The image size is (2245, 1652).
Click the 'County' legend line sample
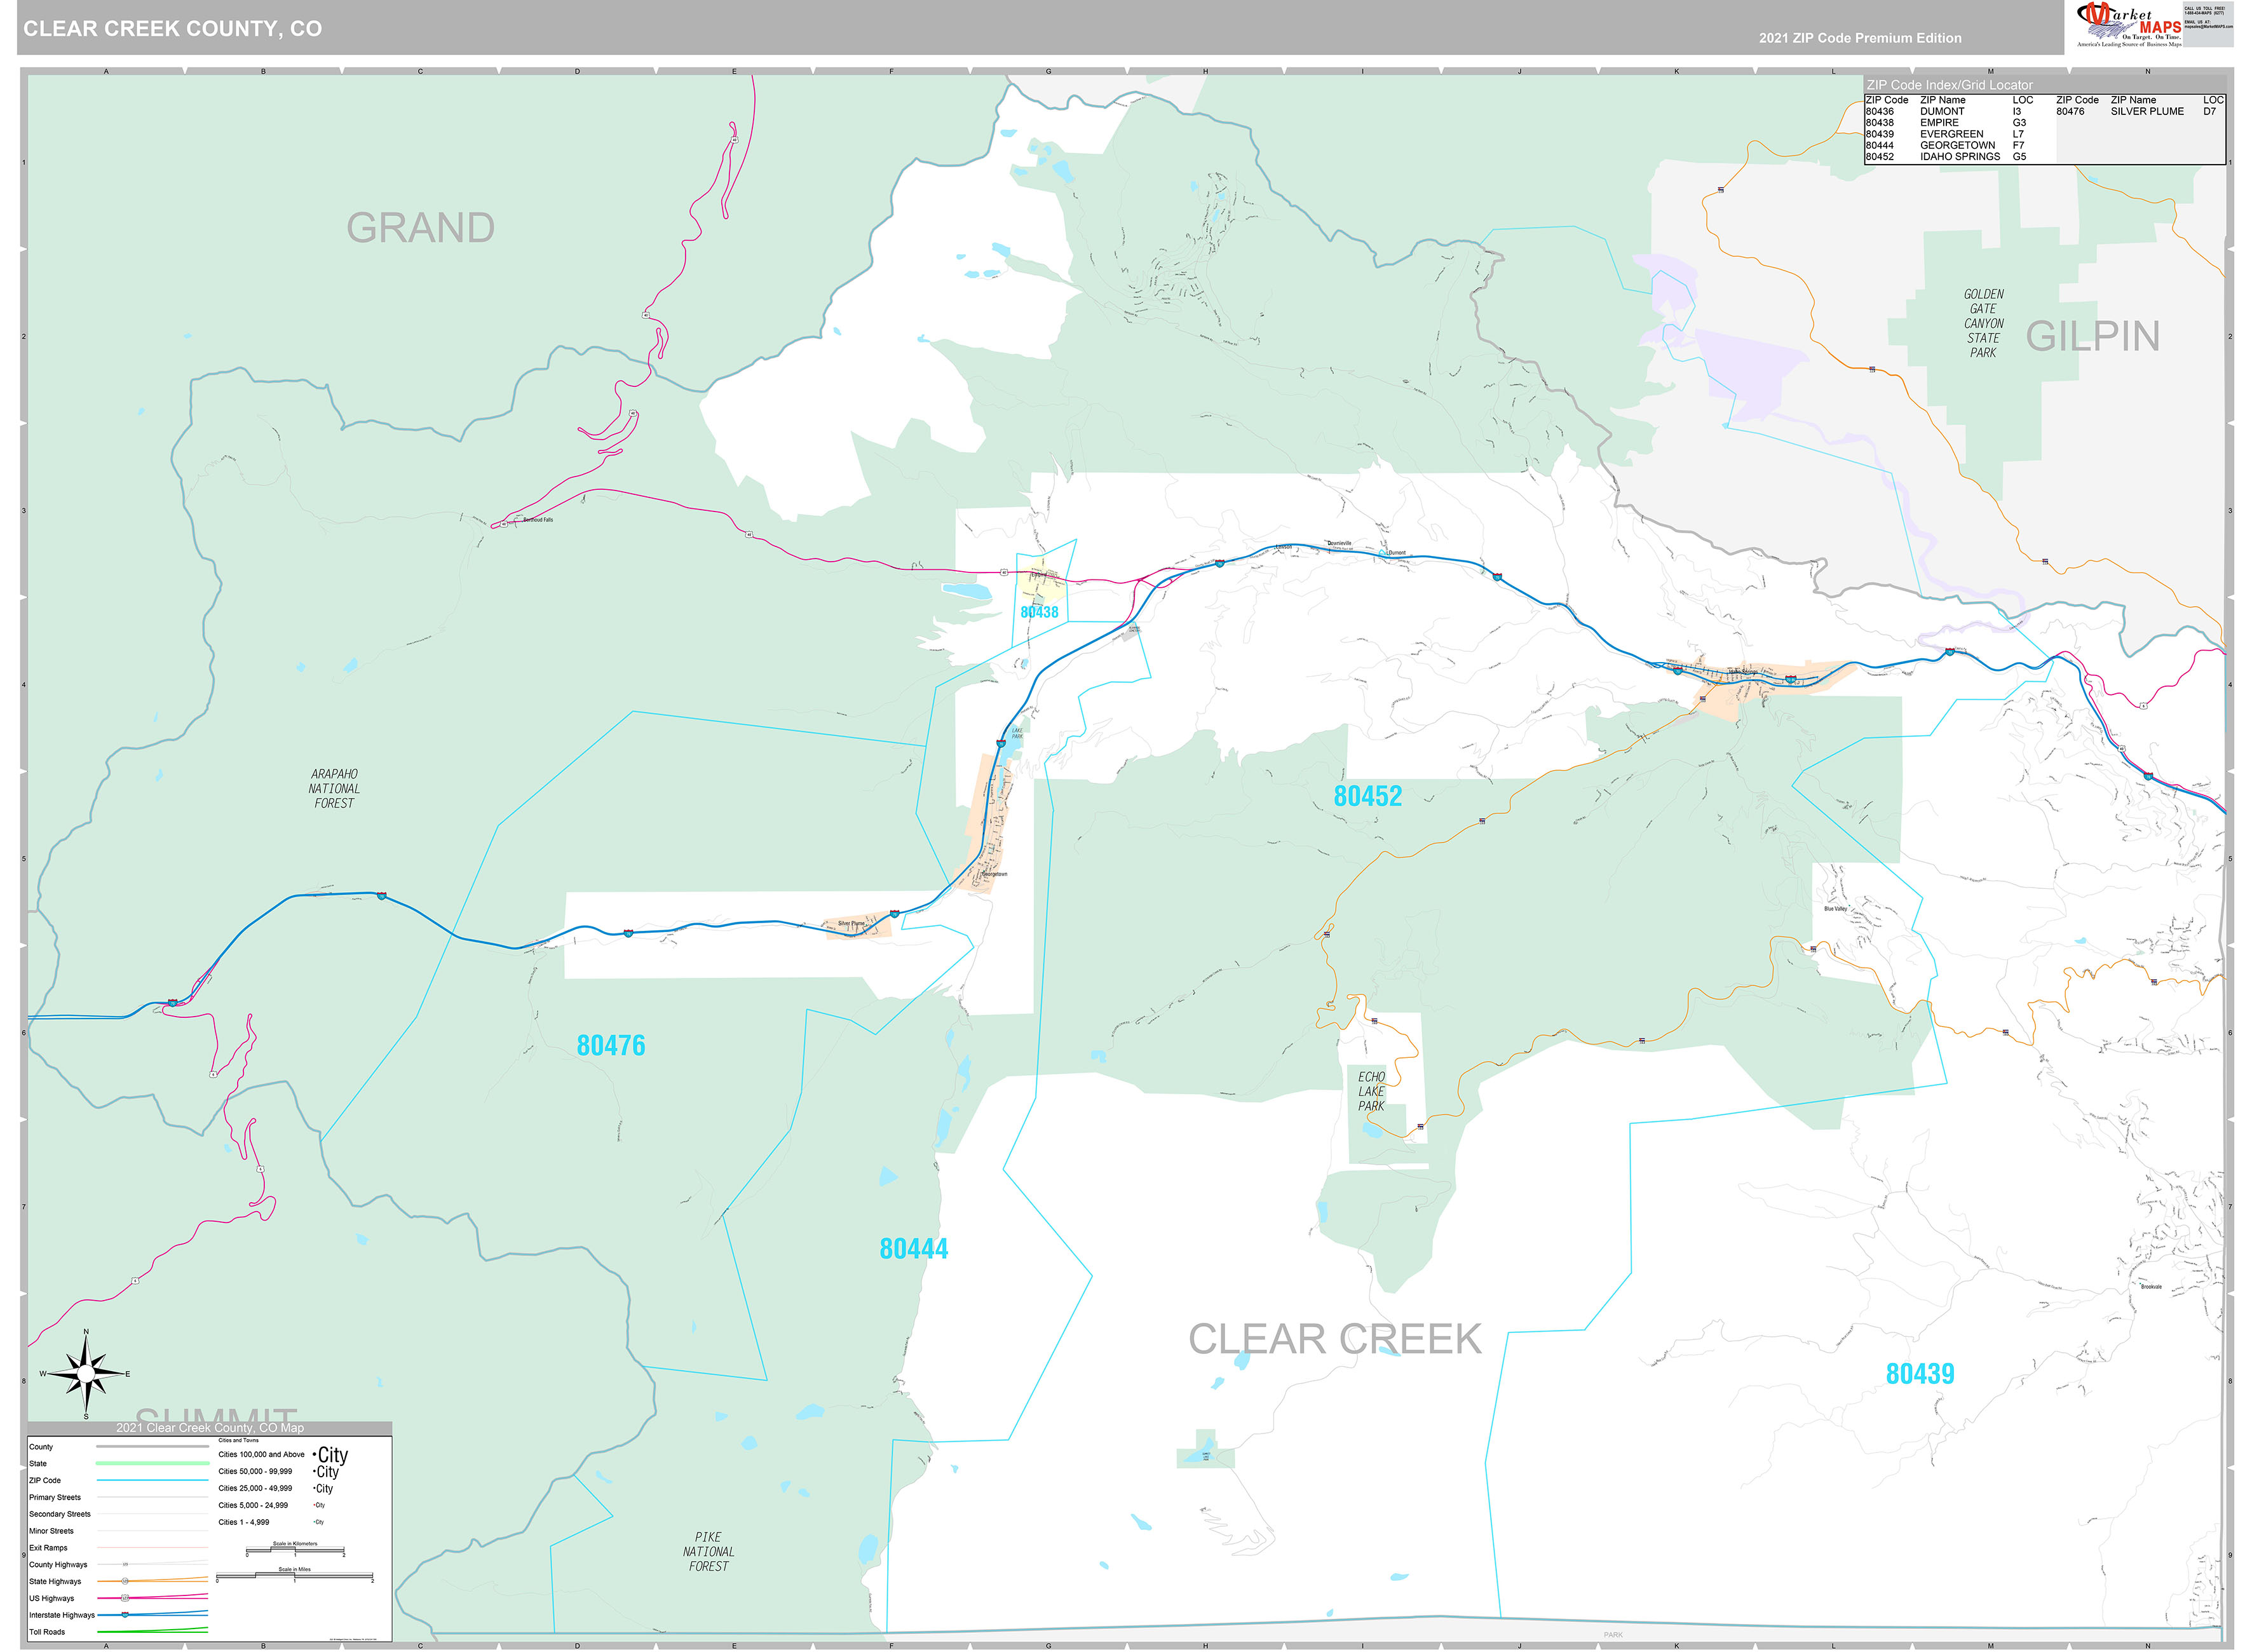(x=152, y=1447)
